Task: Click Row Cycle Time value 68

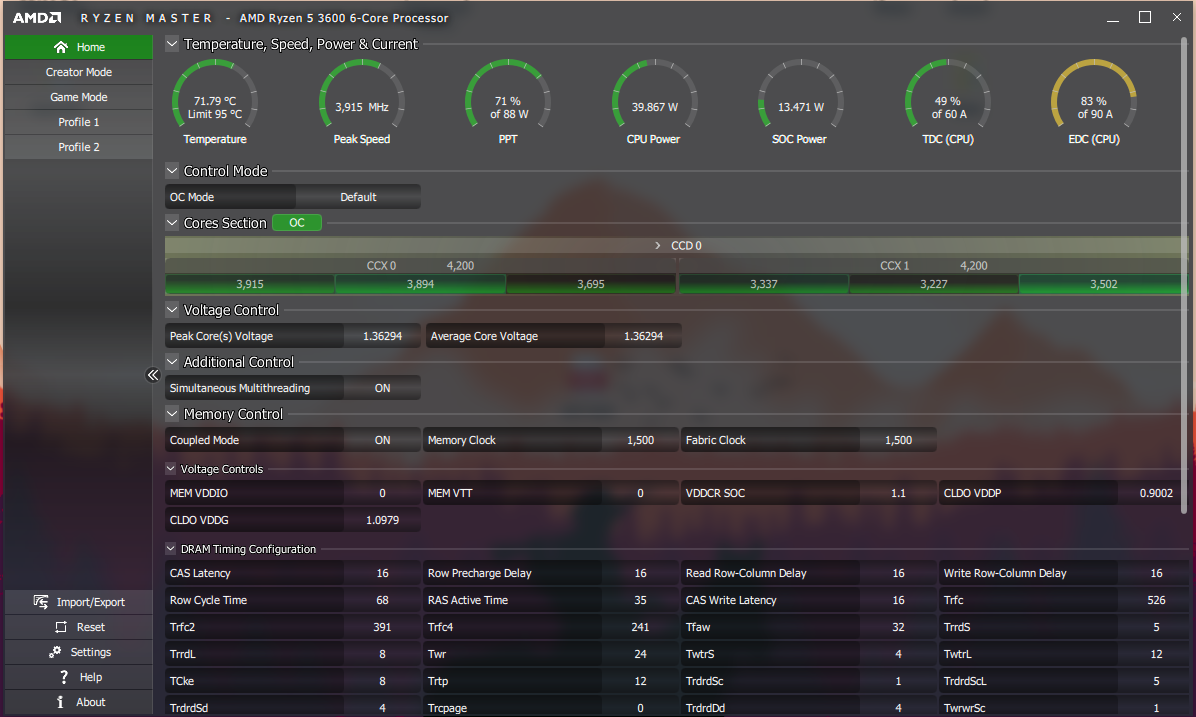Action: pyautogui.click(x=382, y=600)
